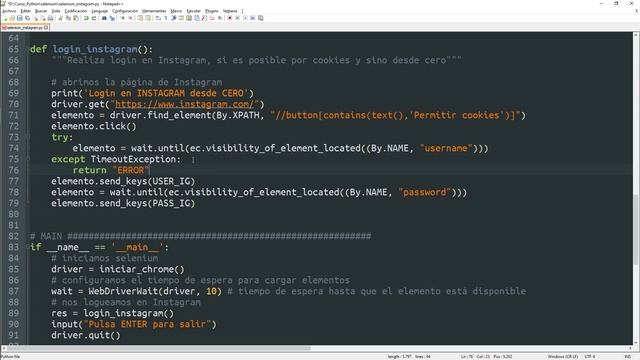Screen dimensions: 640x360
Task: Open user defined language icon
Action: tap(180, 18)
